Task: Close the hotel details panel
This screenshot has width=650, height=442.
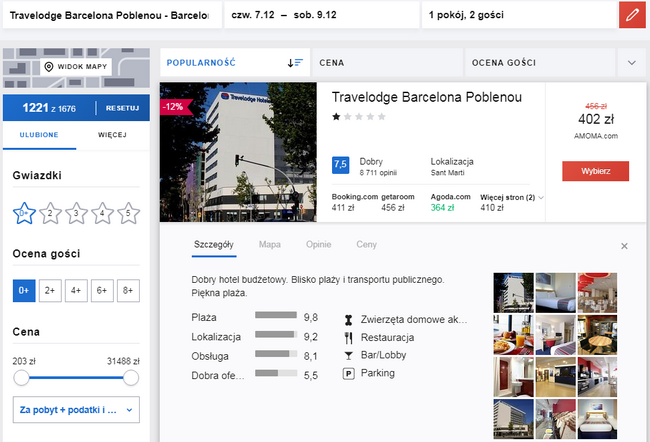Action: point(624,245)
